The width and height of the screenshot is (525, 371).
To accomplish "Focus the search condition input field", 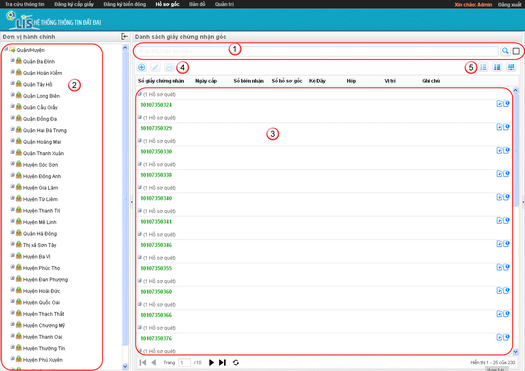I will click(x=317, y=51).
